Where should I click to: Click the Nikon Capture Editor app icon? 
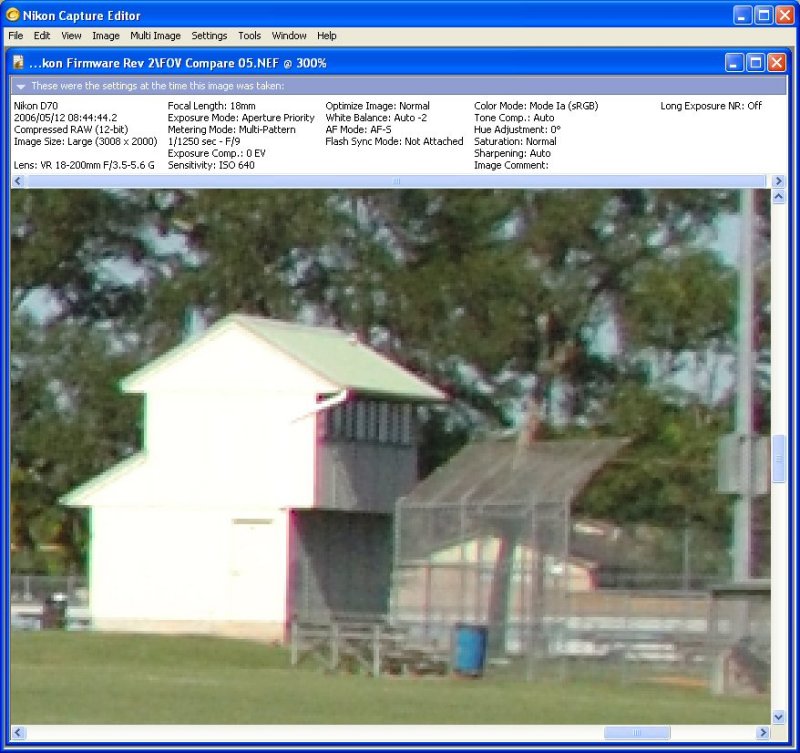[x=12, y=15]
